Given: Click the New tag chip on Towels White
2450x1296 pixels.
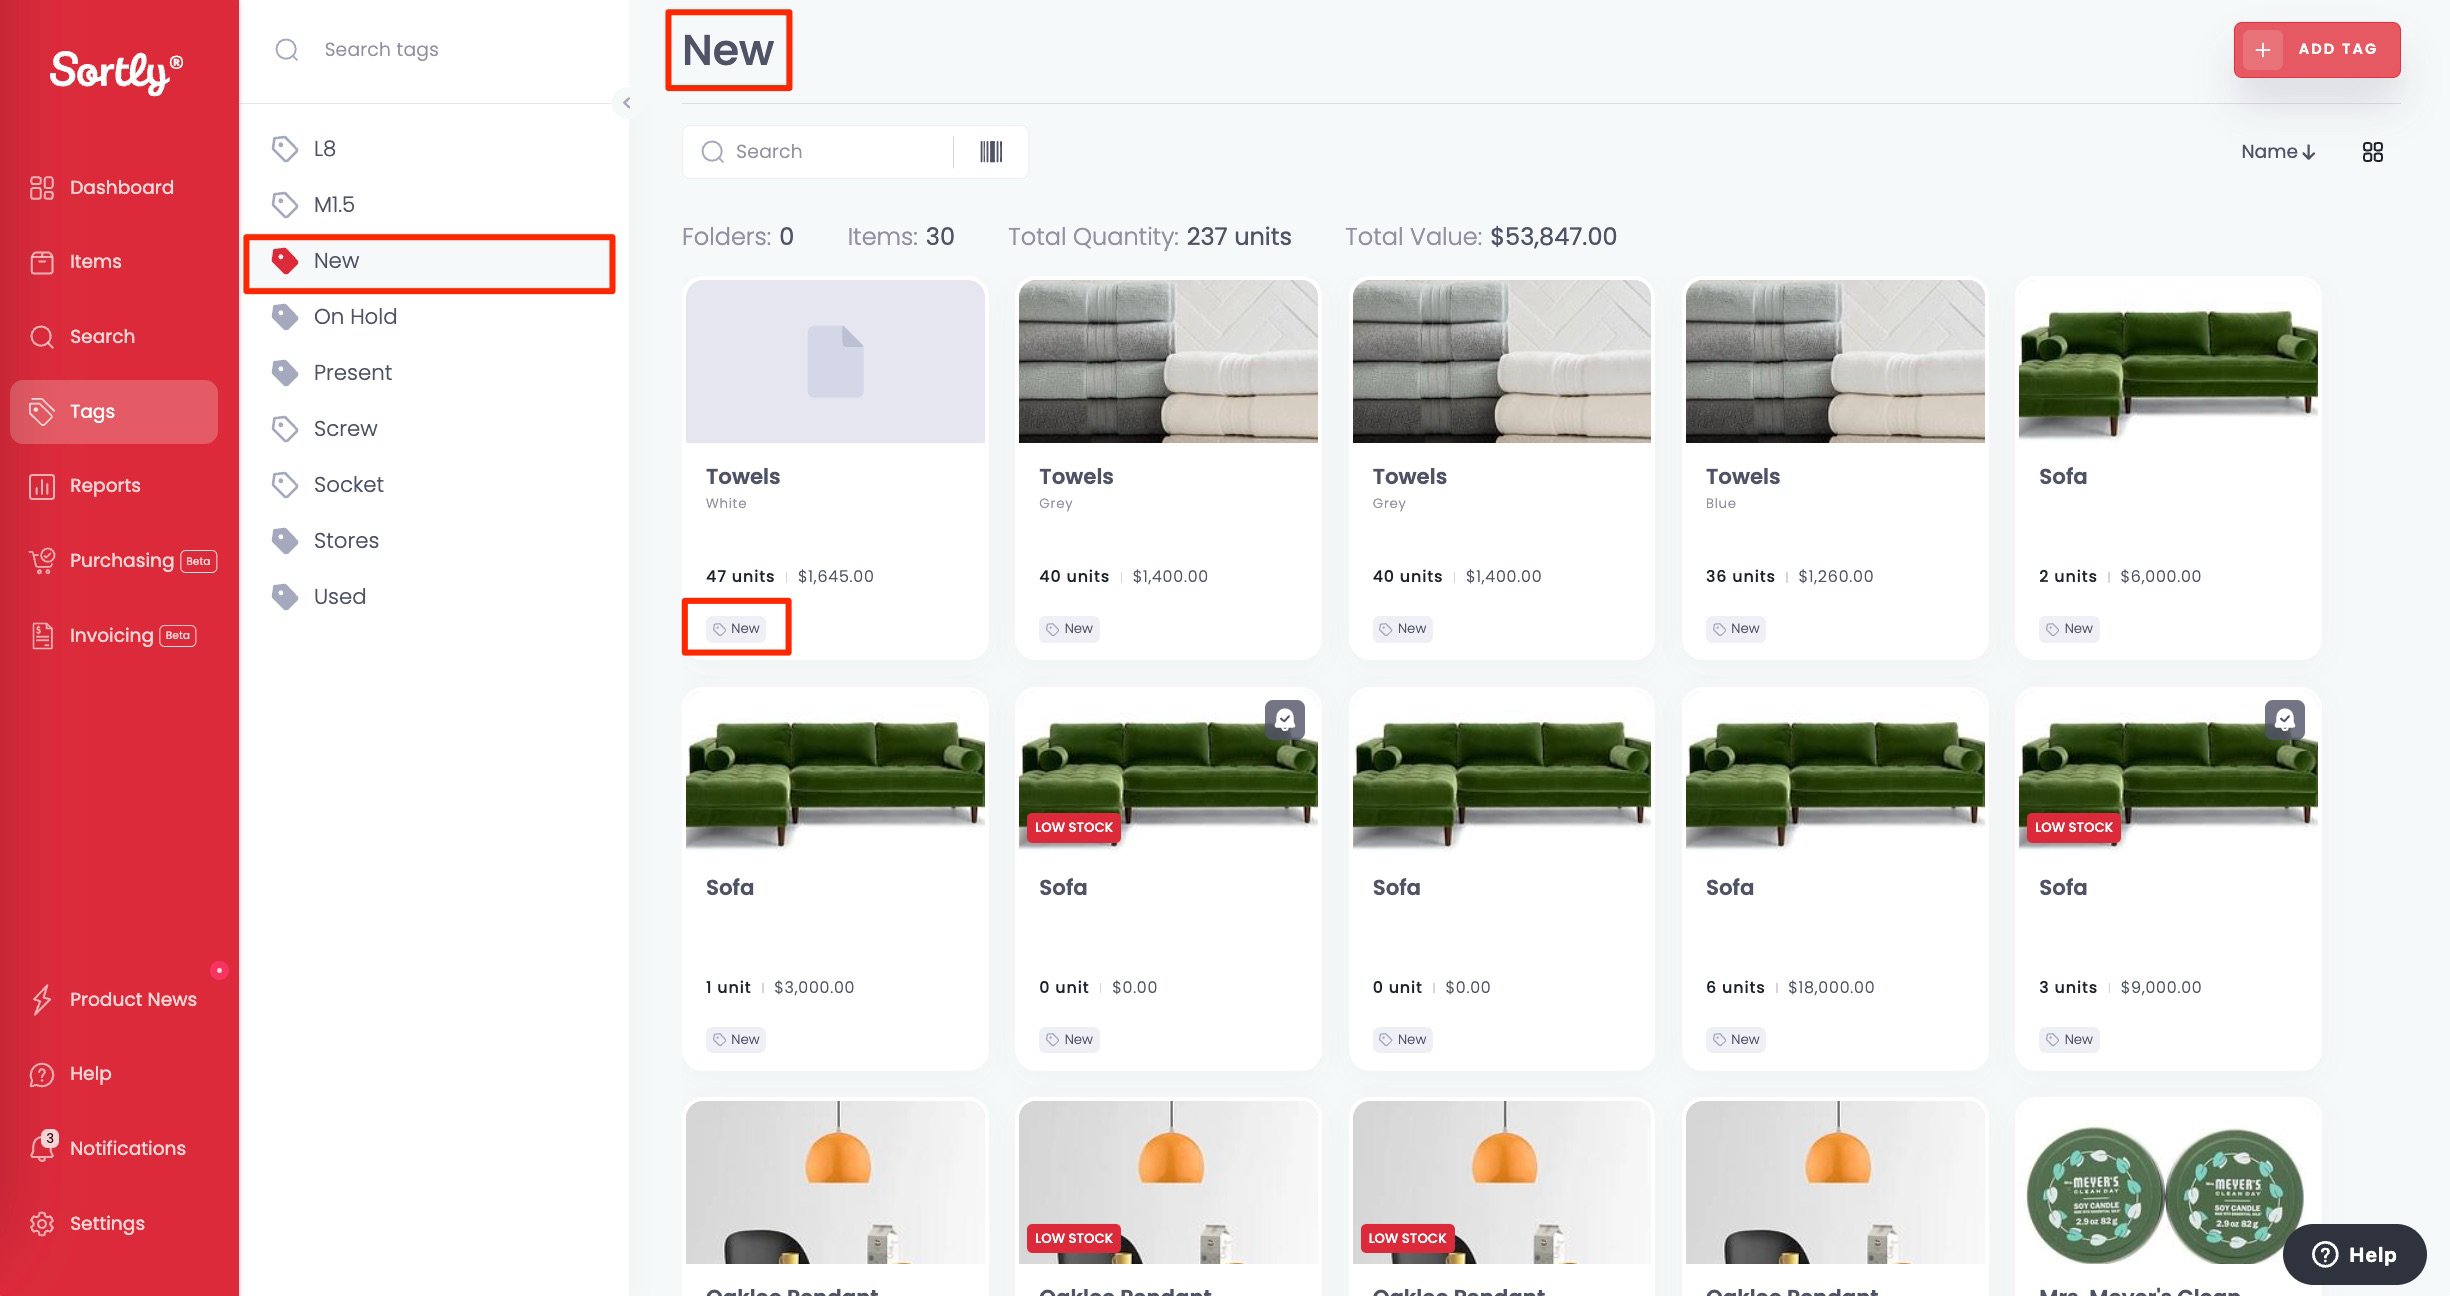Looking at the screenshot, I should (x=736, y=629).
